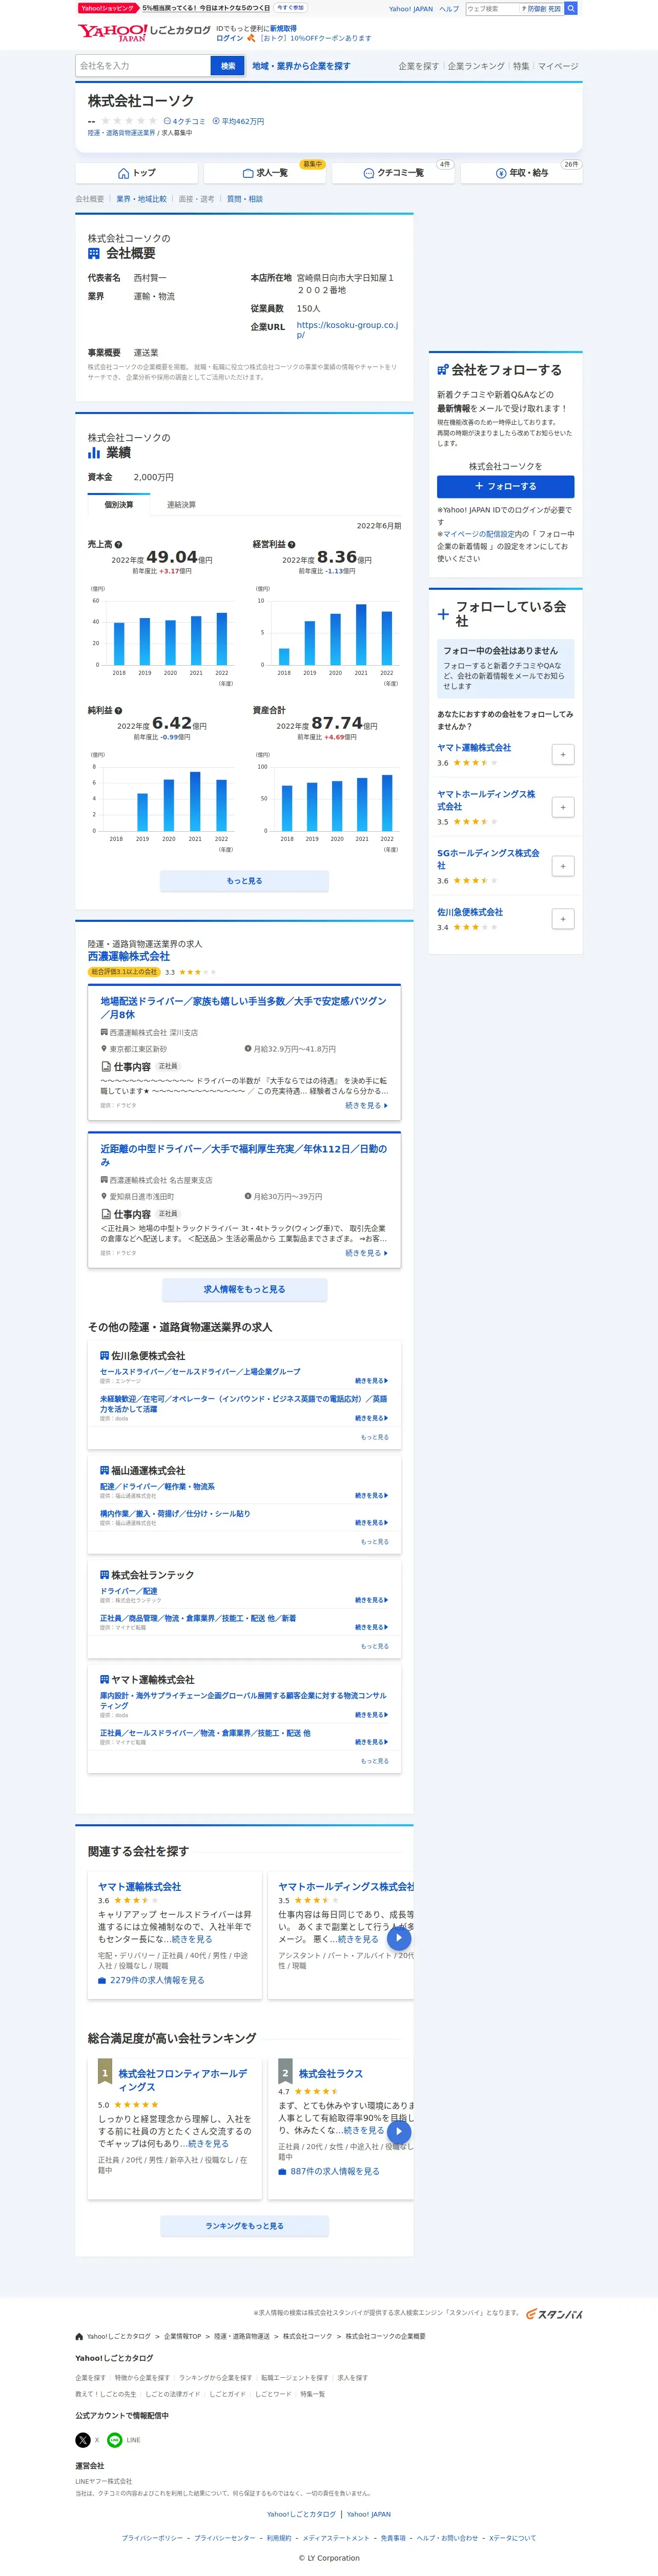
Task: Open 企業ランキング in the header navigation
Action: pos(476,66)
